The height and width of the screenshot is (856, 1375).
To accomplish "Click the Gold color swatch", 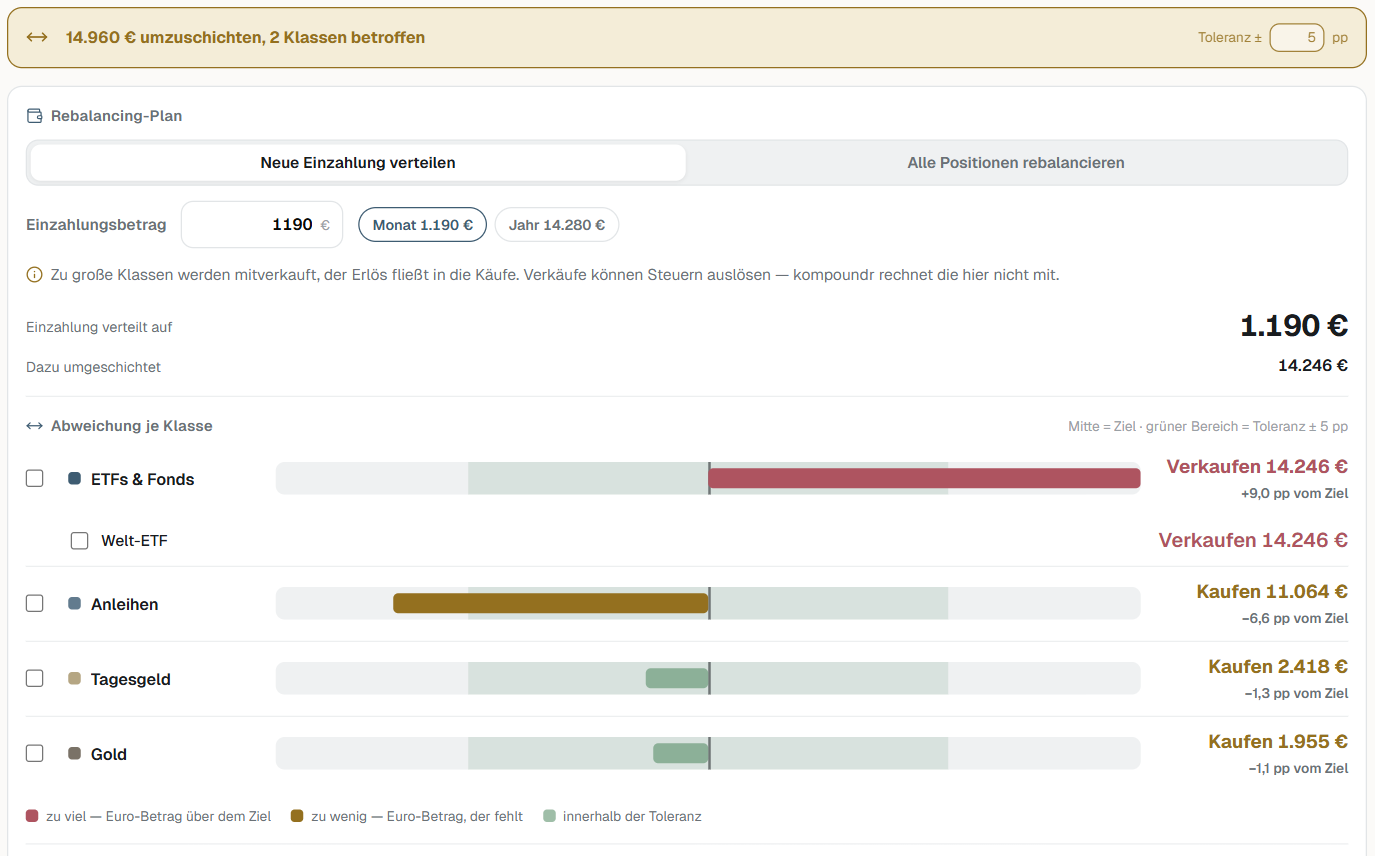I will point(74,754).
